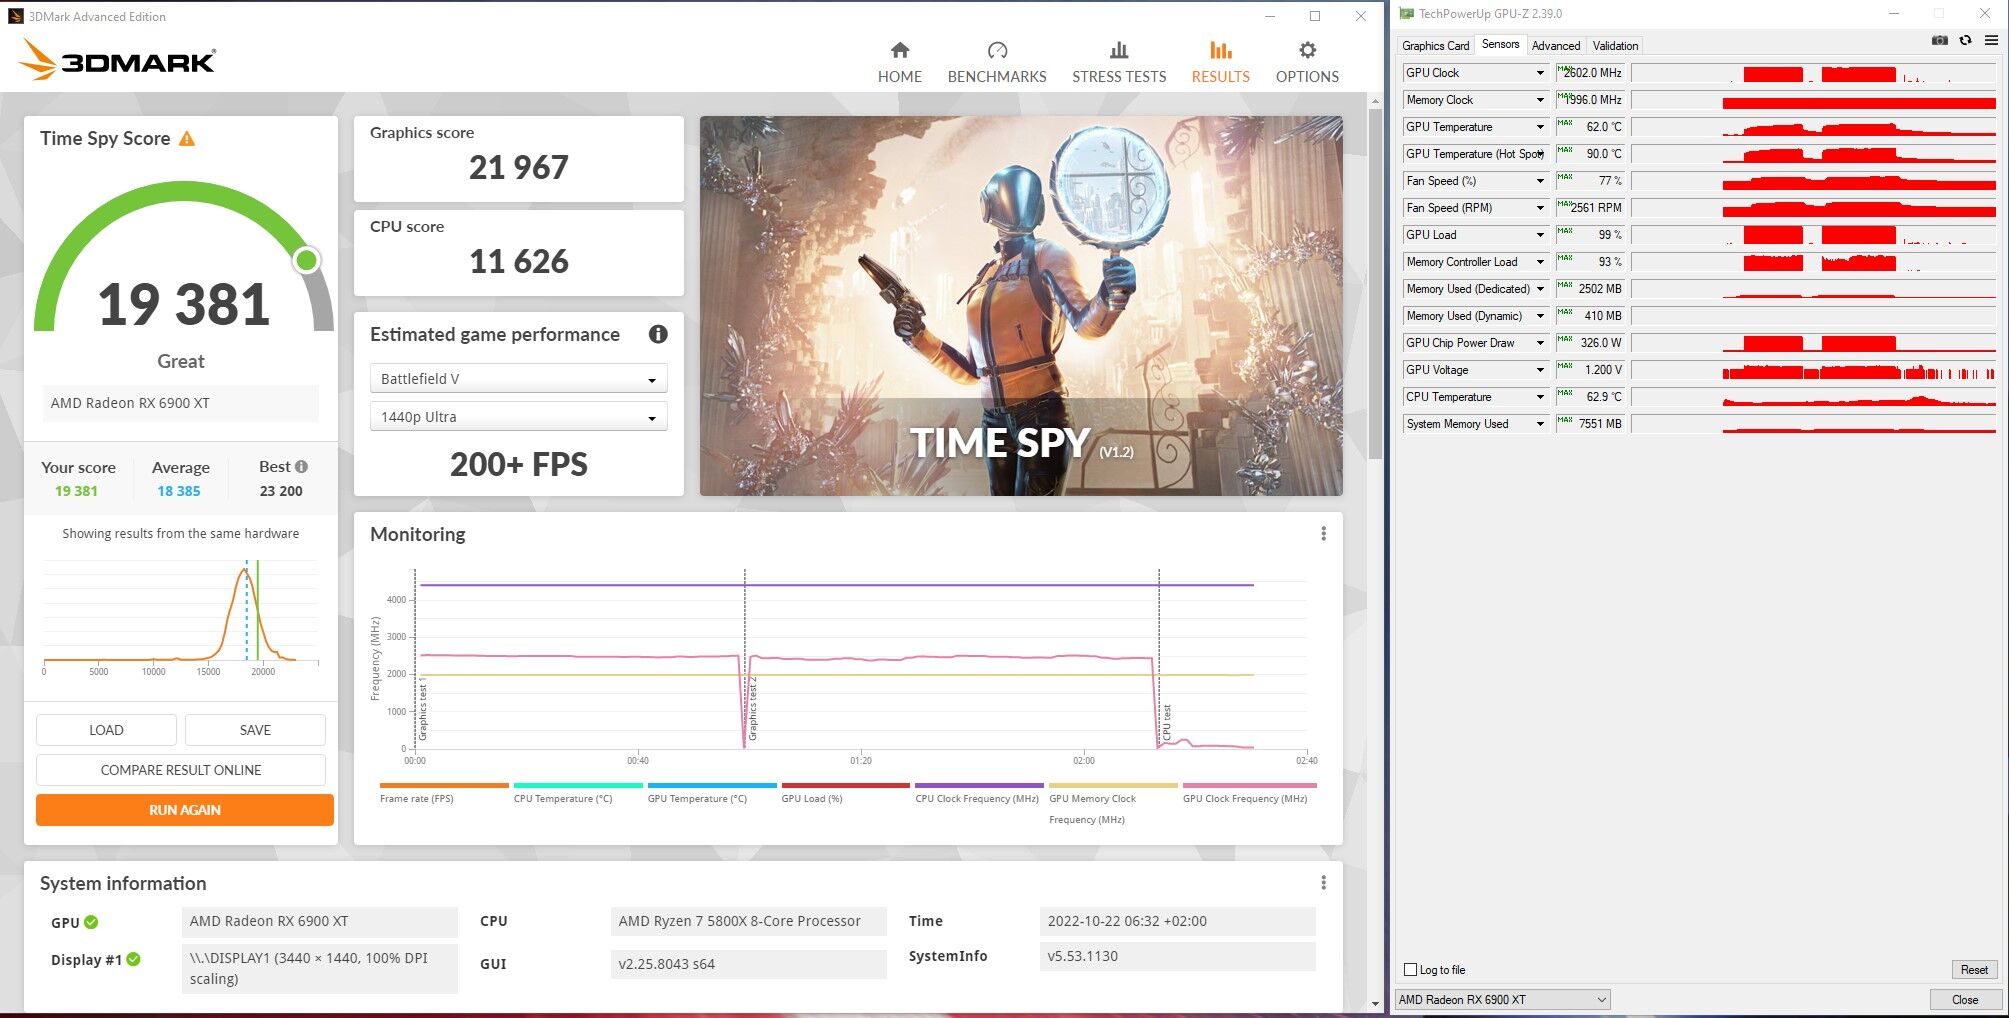The width and height of the screenshot is (2009, 1018).
Task: Click the 3DMark vertical scrollbar thumb
Action: tap(1375, 285)
